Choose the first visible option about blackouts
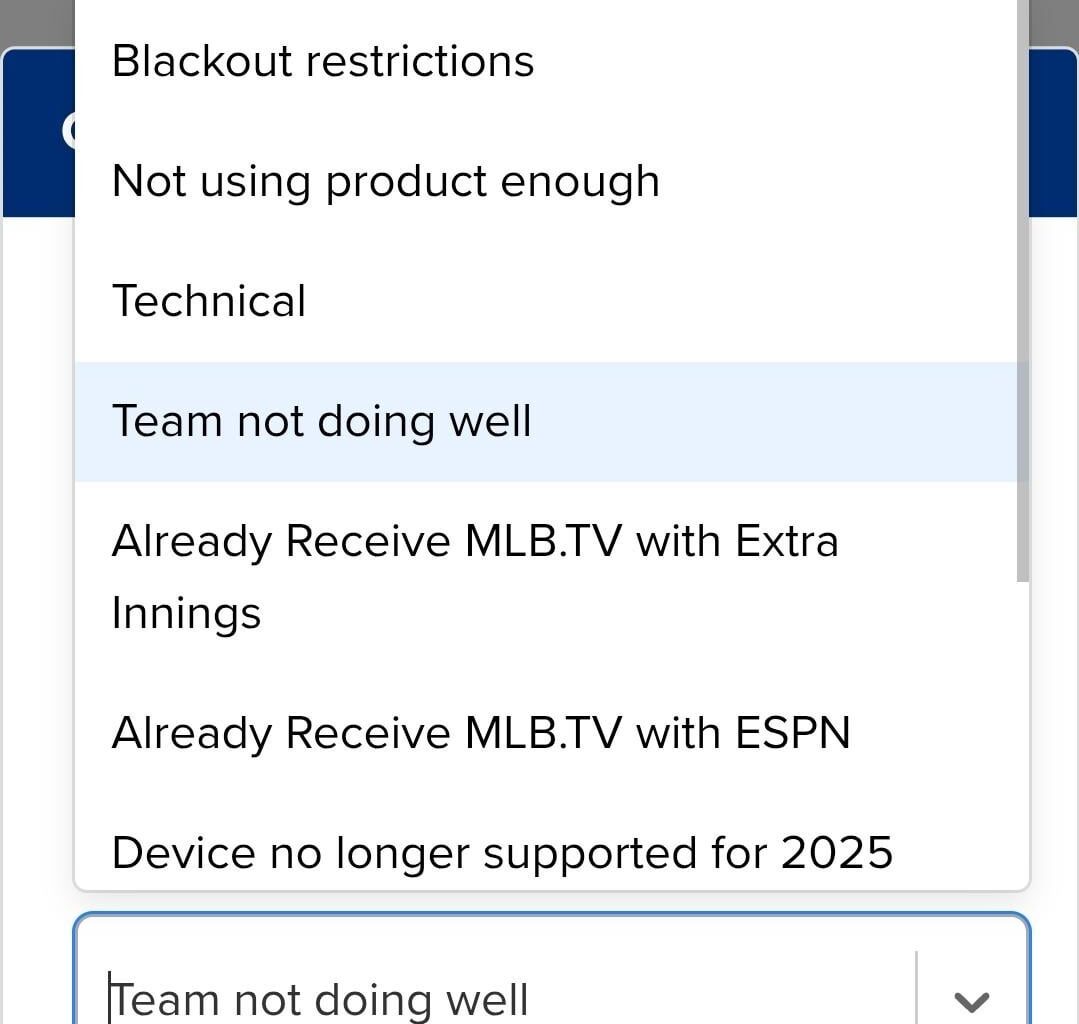1079x1024 pixels. click(x=323, y=61)
